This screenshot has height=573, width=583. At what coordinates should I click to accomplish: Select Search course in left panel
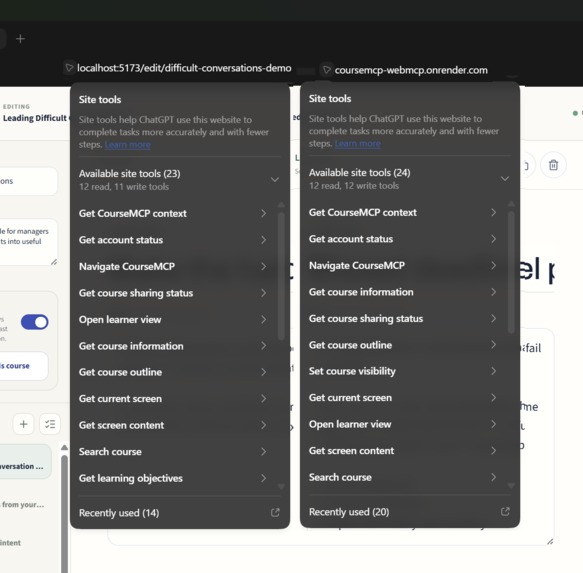[x=173, y=452]
